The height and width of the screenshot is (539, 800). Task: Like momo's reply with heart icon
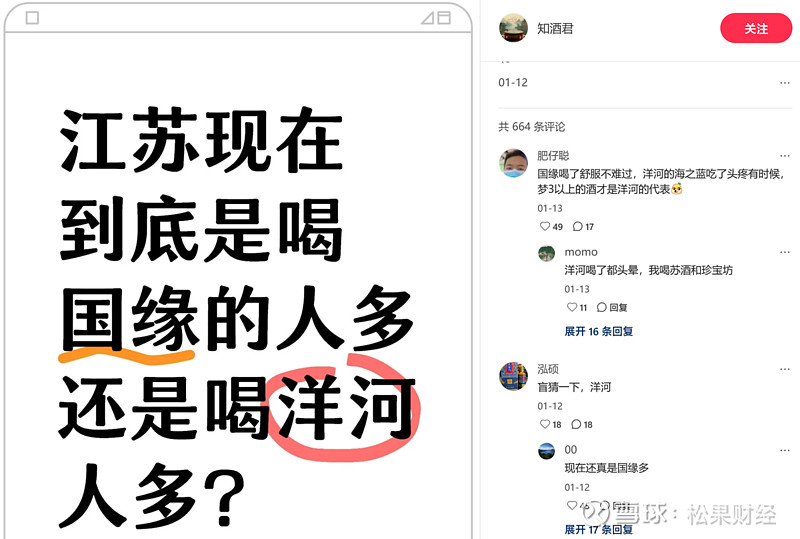[x=572, y=307]
